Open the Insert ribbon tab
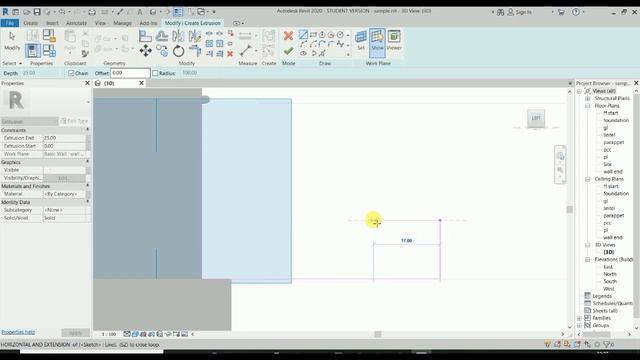 (x=52, y=23)
